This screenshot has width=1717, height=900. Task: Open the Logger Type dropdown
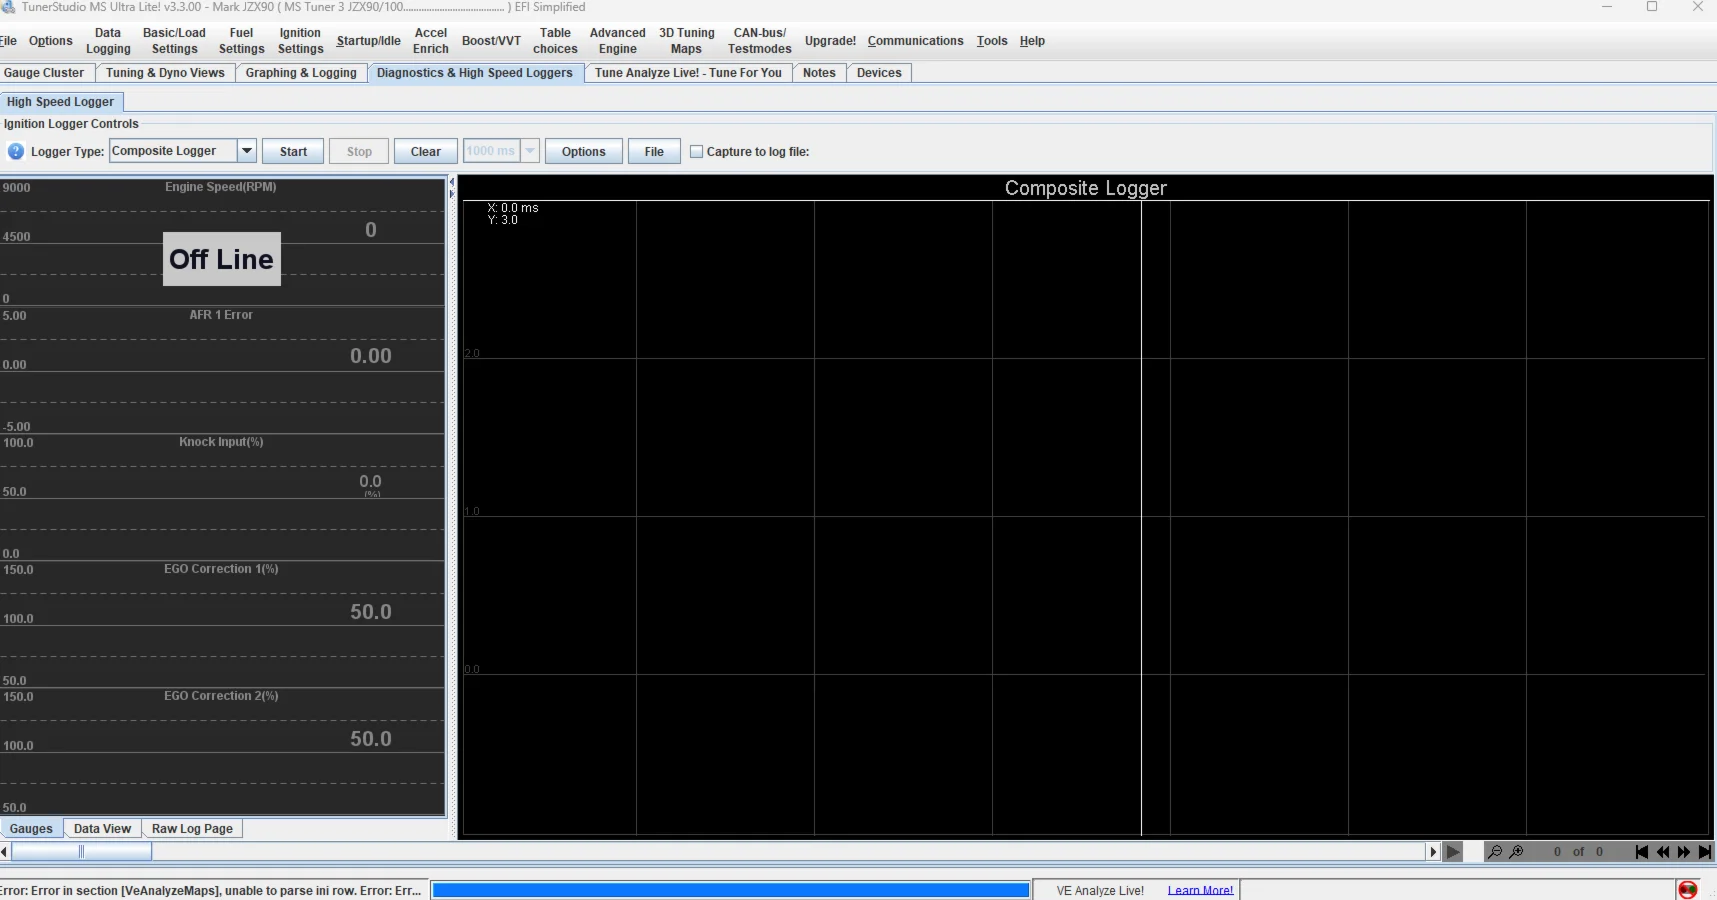tap(247, 151)
